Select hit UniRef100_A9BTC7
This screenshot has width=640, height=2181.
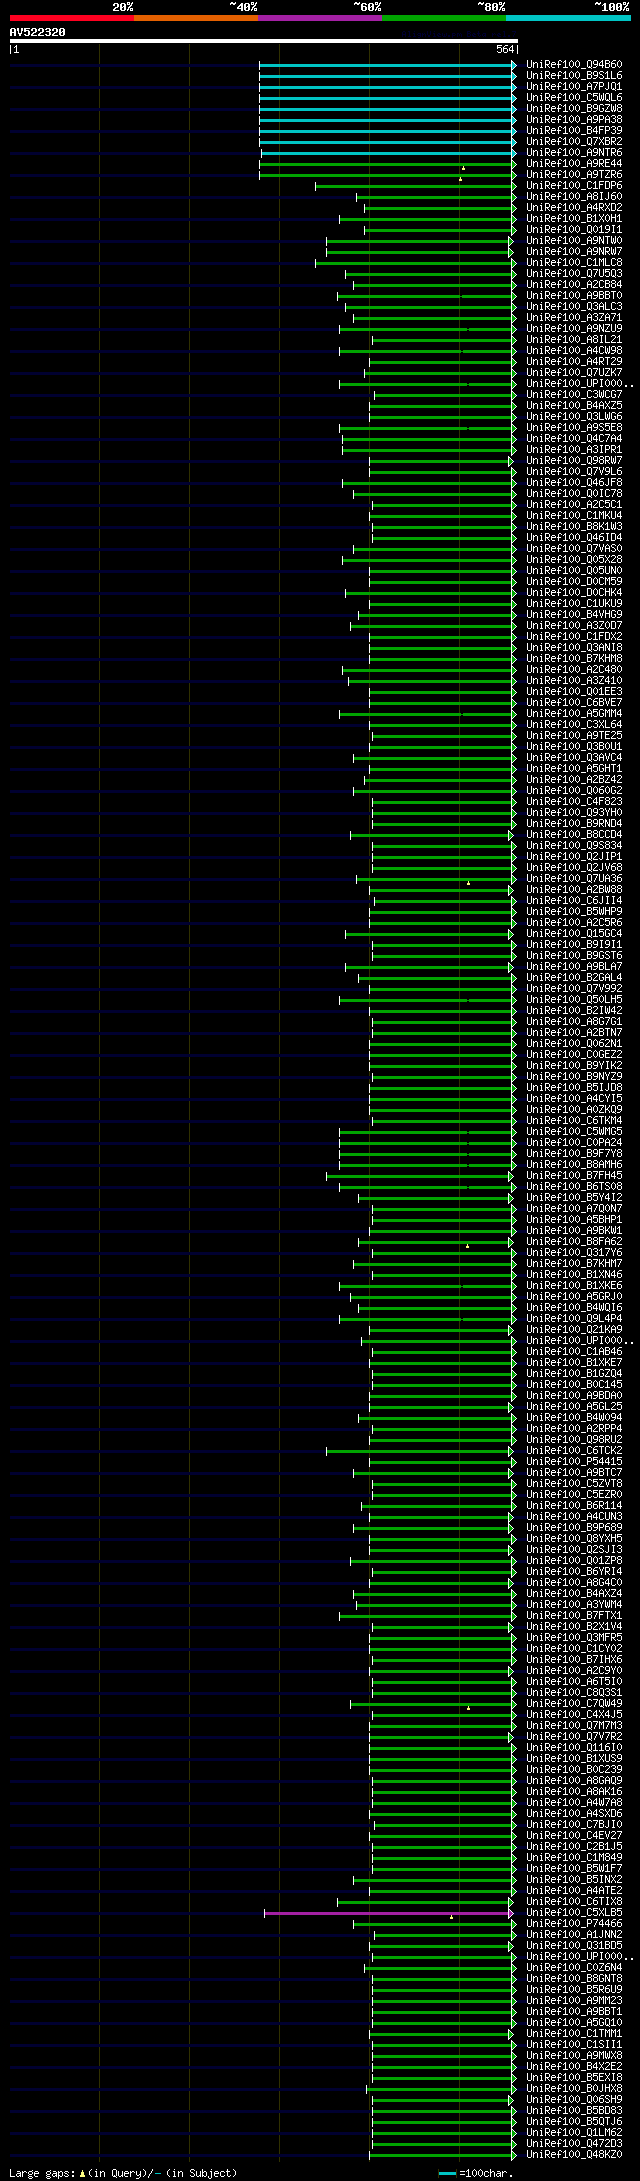[574, 1473]
